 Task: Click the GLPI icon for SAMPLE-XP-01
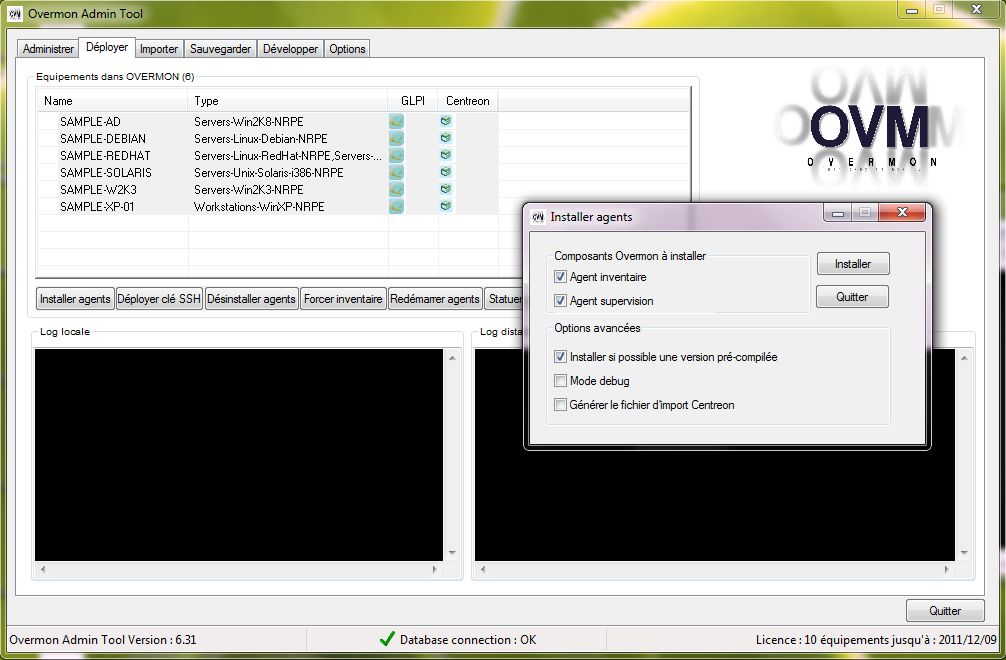tap(396, 206)
